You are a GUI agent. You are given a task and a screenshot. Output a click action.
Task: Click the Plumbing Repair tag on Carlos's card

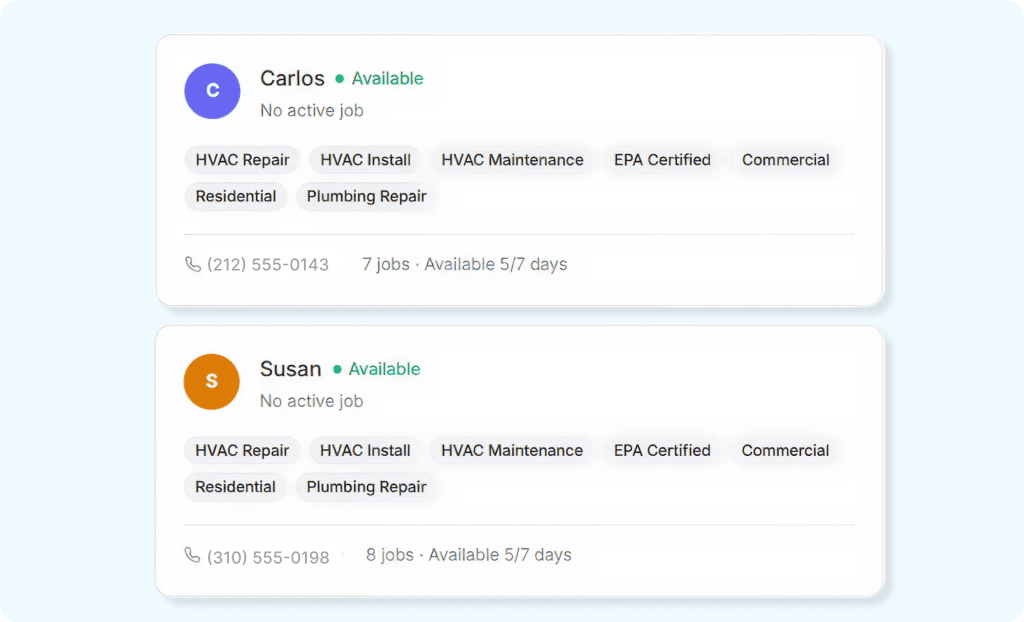[366, 196]
